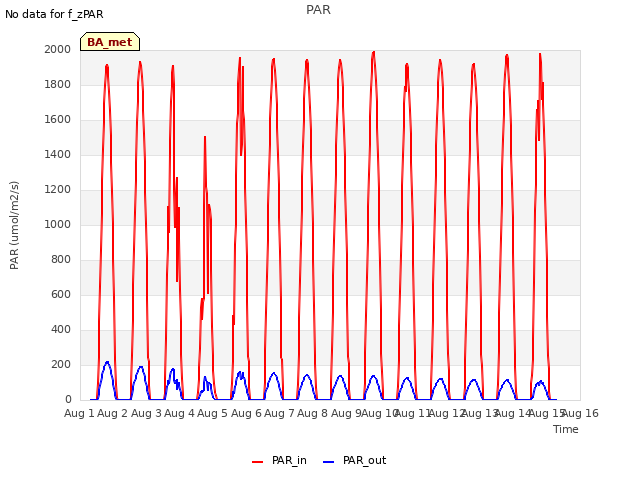Viewport: 640px width, 480px height.
Task: Click the blue PAR_out legend swatch
Action: [x=329, y=462]
